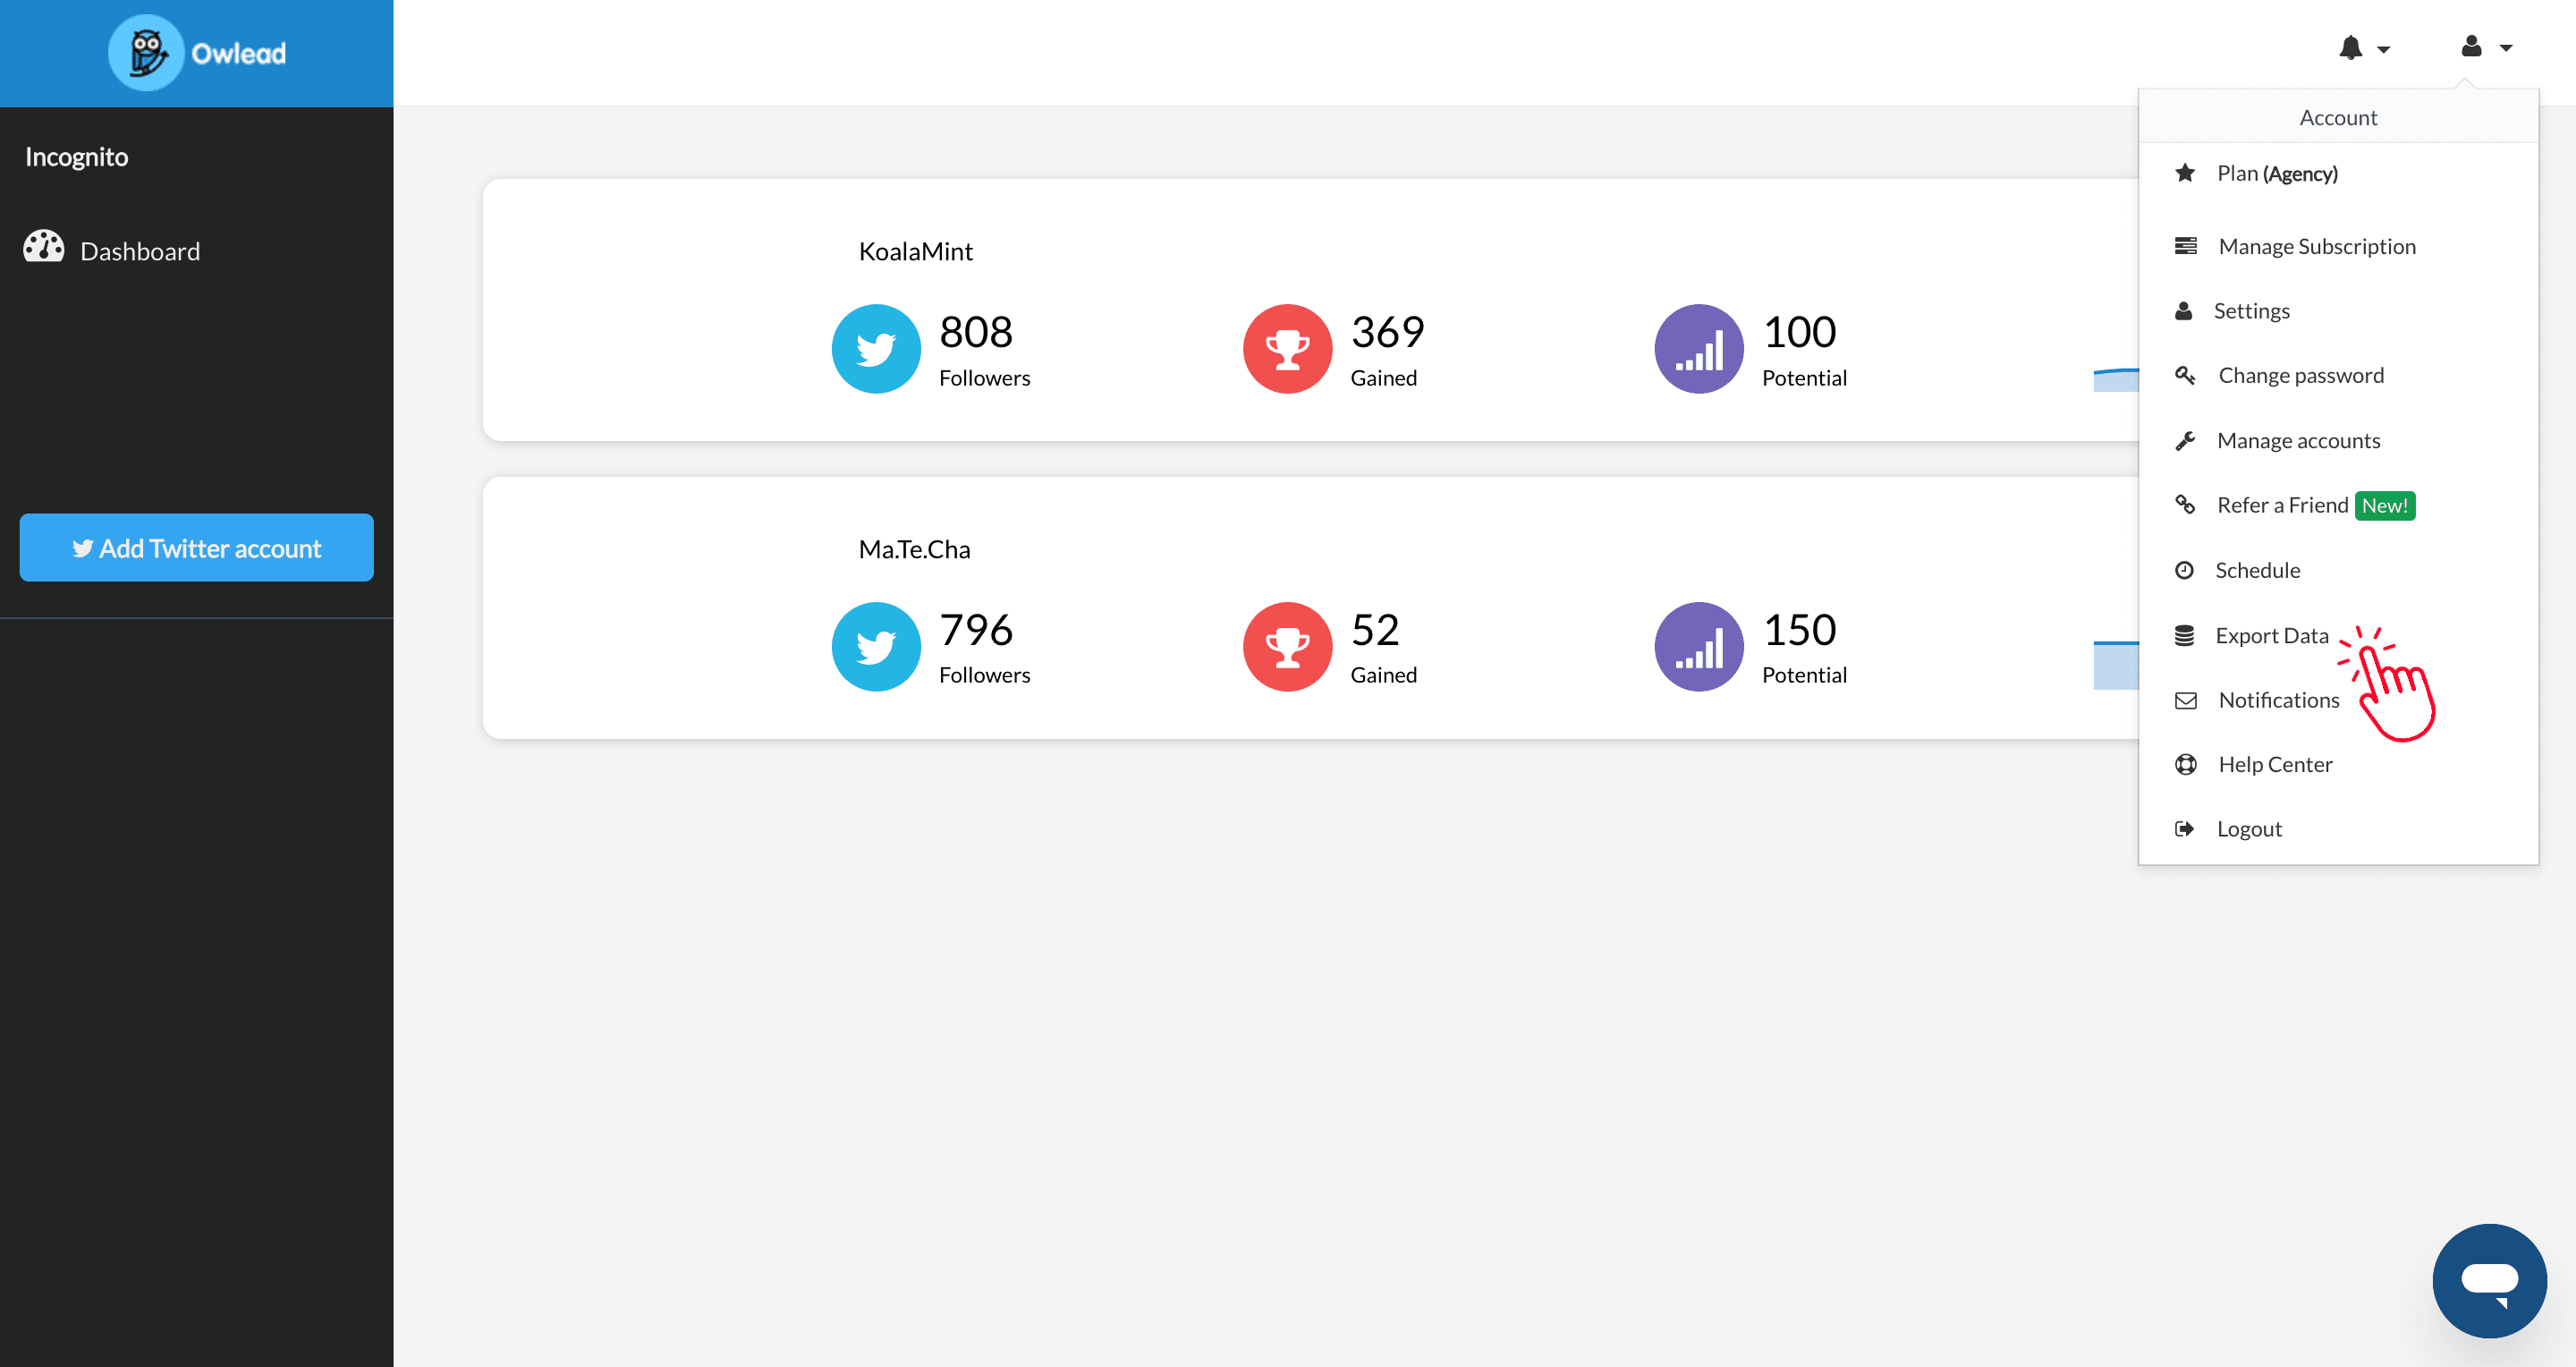Select Export Data menu entry

(2270, 635)
